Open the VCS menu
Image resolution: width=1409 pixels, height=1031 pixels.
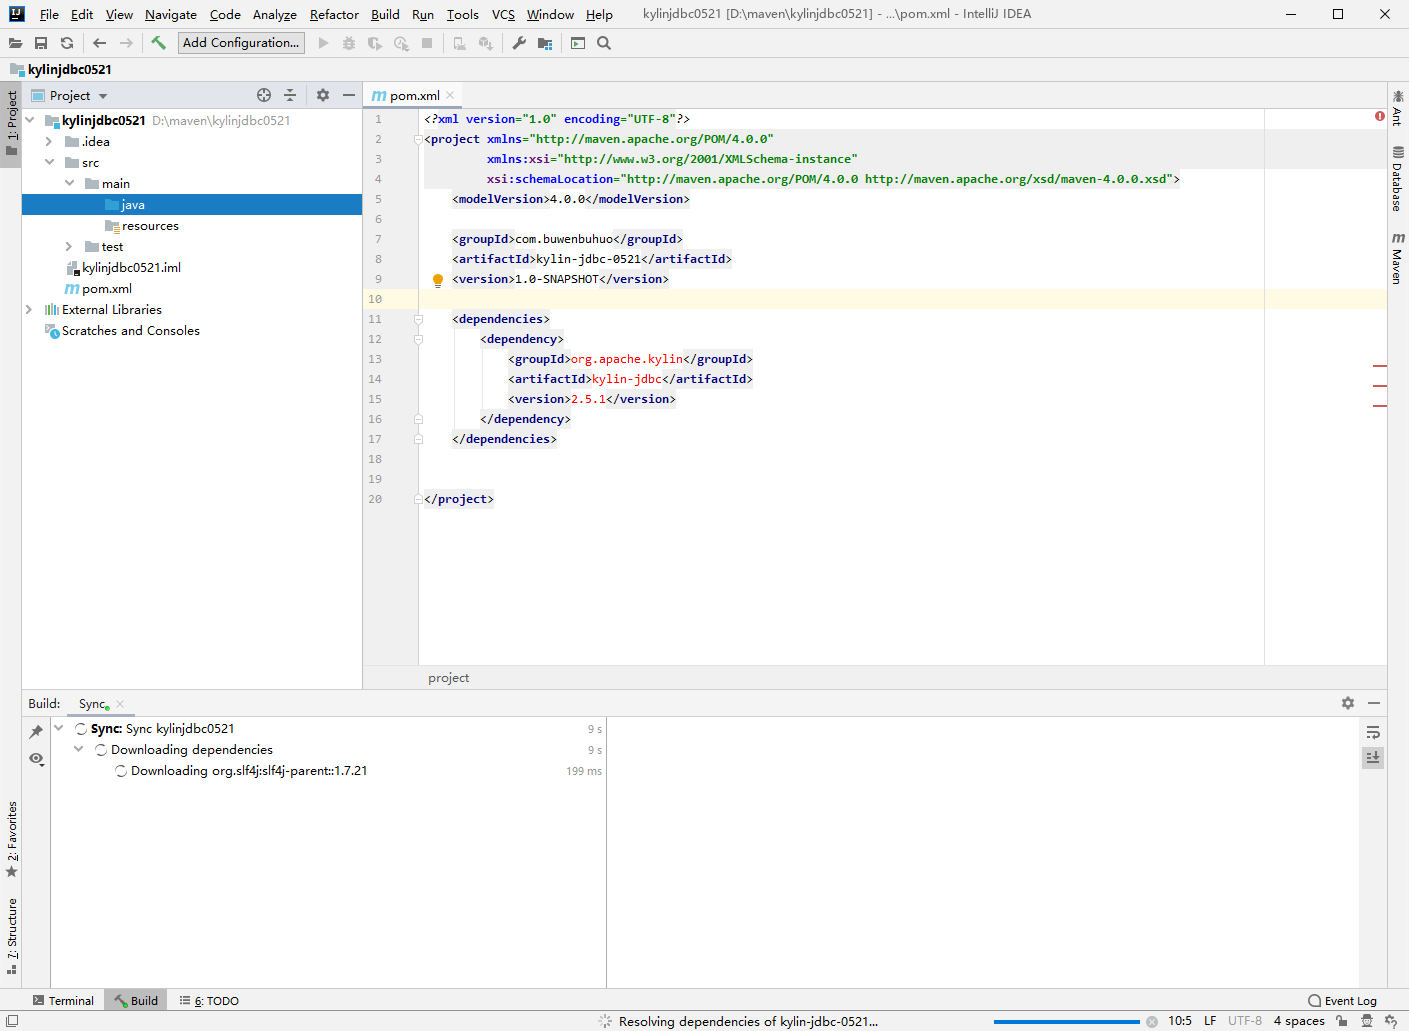point(503,15)
